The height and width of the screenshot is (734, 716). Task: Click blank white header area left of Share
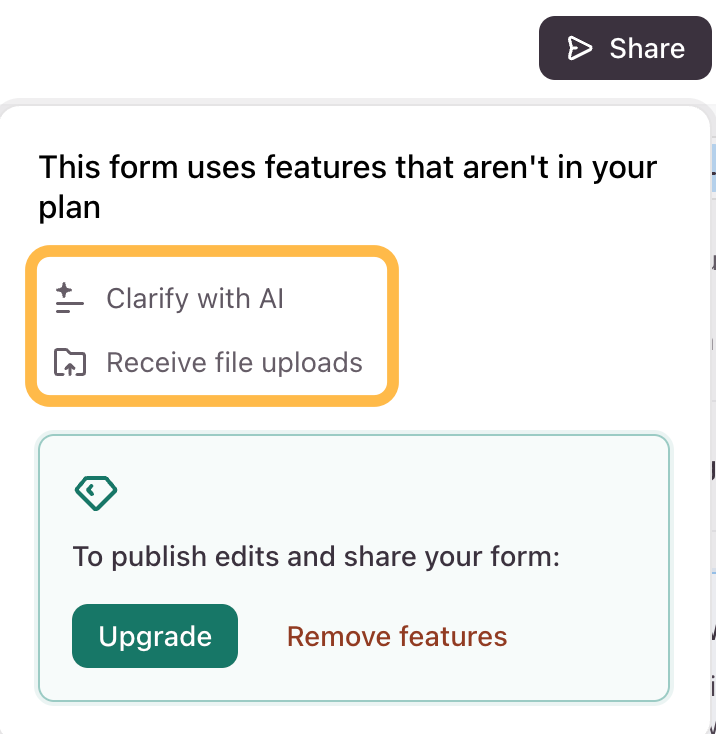tap(267, 48)
